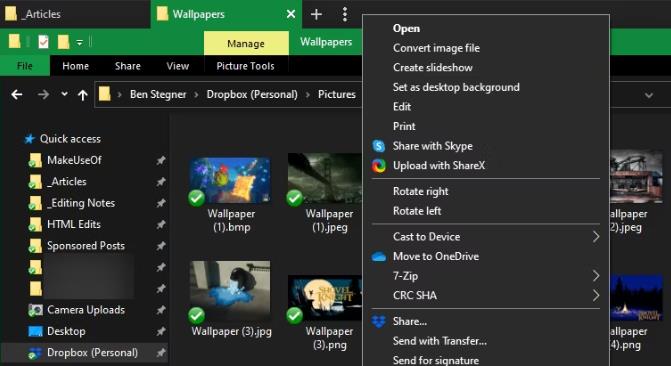This screenshot has width=671, height=366.
Task: Expand the address bar history dropdown
Action: click(x=649, y=95)
